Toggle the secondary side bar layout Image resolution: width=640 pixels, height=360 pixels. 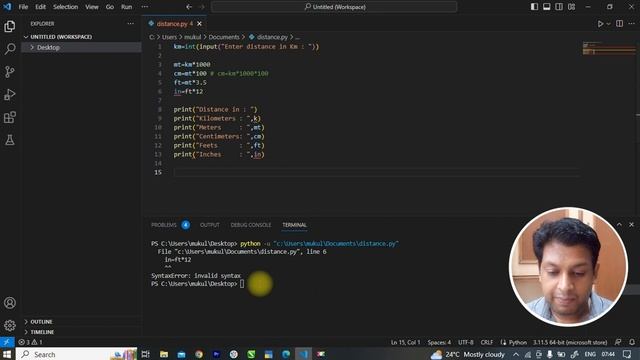point(559,7)
